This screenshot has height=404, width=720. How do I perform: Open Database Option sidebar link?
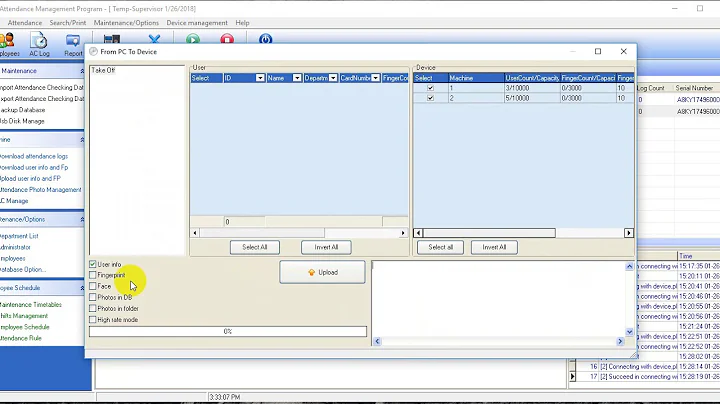tap(23, 269)
